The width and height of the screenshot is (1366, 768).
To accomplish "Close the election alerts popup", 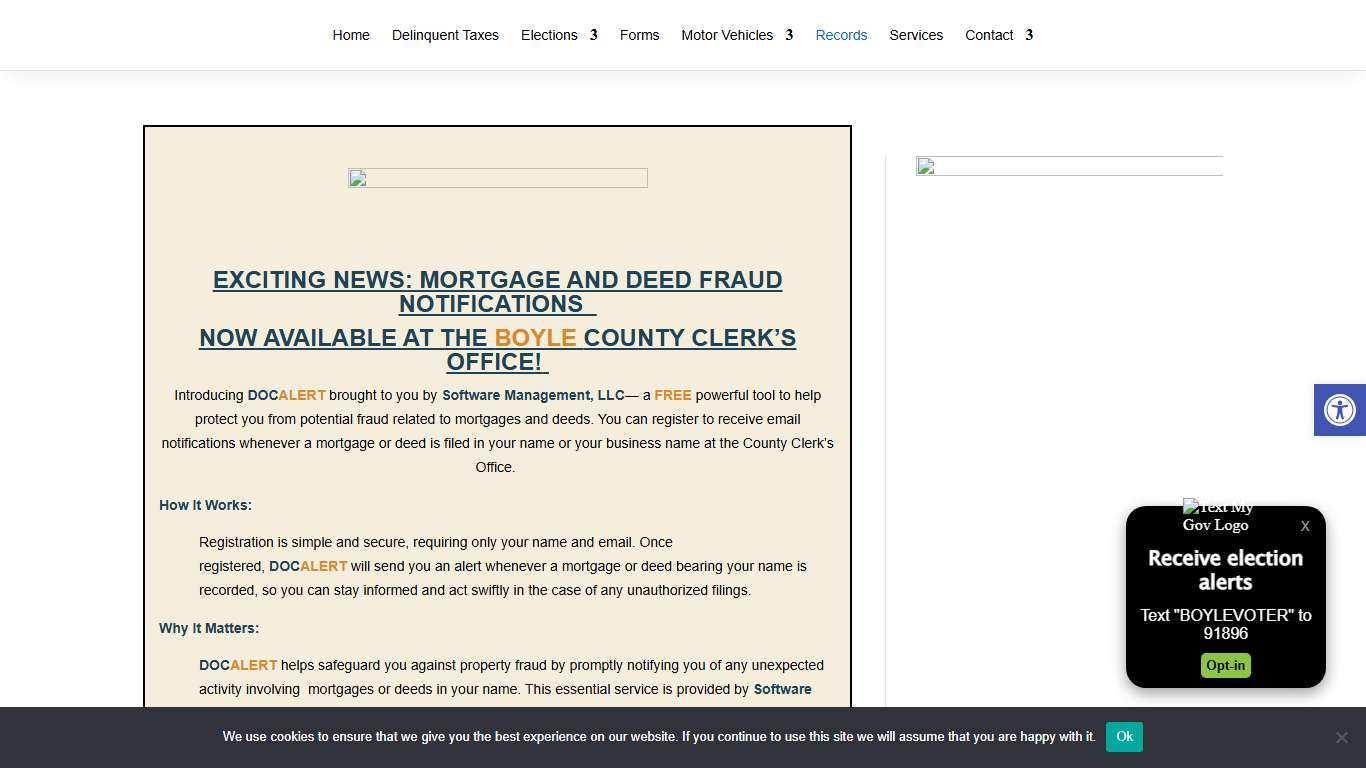I will click(1304, 526).
